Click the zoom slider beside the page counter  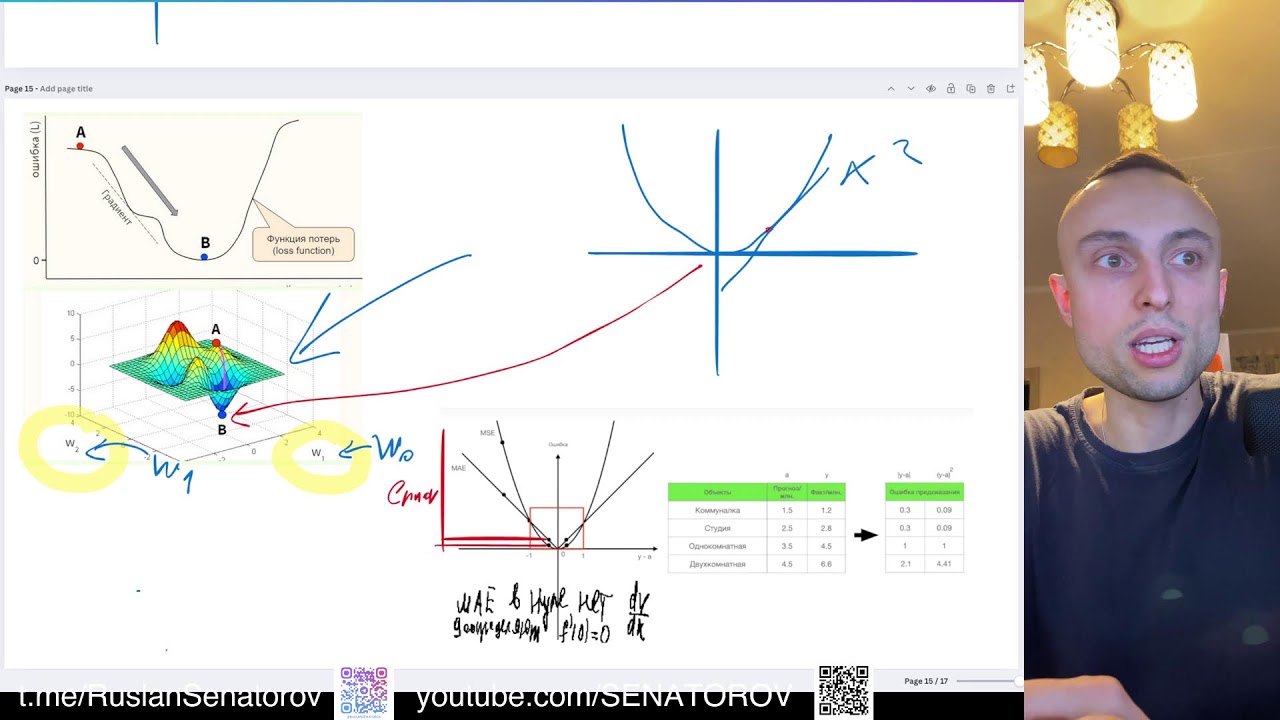point(988,681)
